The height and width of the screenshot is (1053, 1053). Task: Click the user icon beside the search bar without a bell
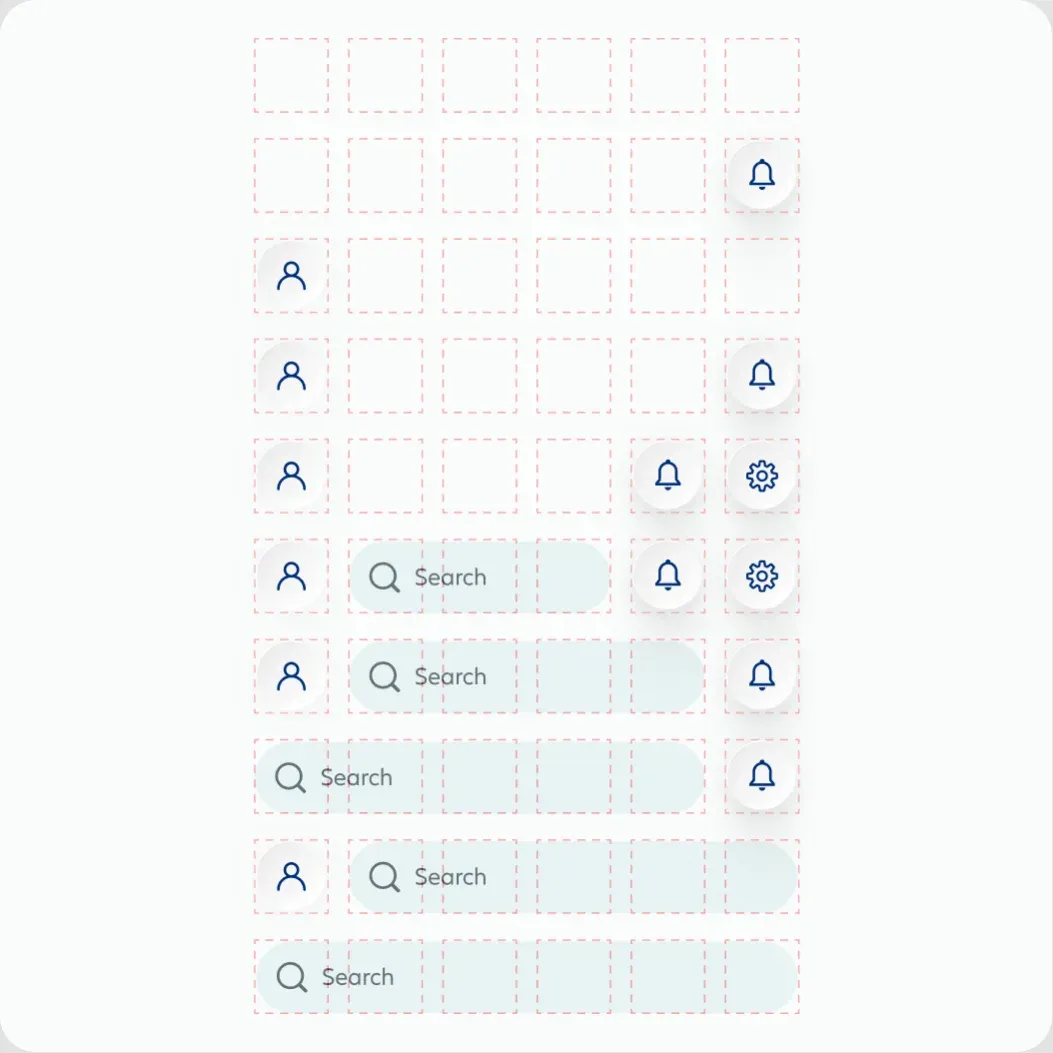pos(291,876)
